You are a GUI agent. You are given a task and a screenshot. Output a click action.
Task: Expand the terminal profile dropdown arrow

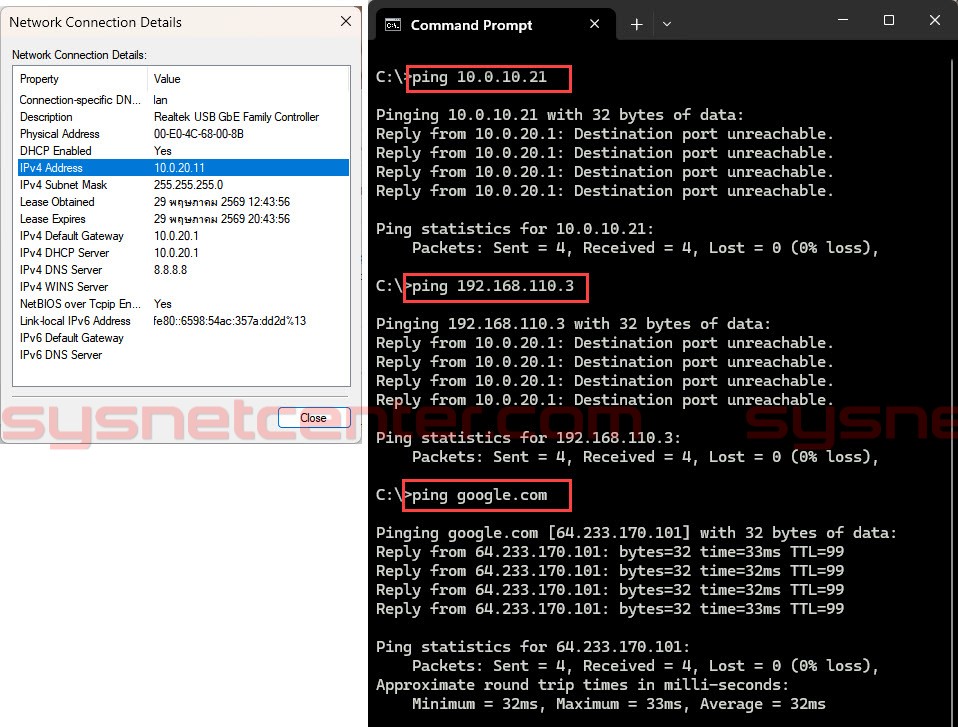667,24
